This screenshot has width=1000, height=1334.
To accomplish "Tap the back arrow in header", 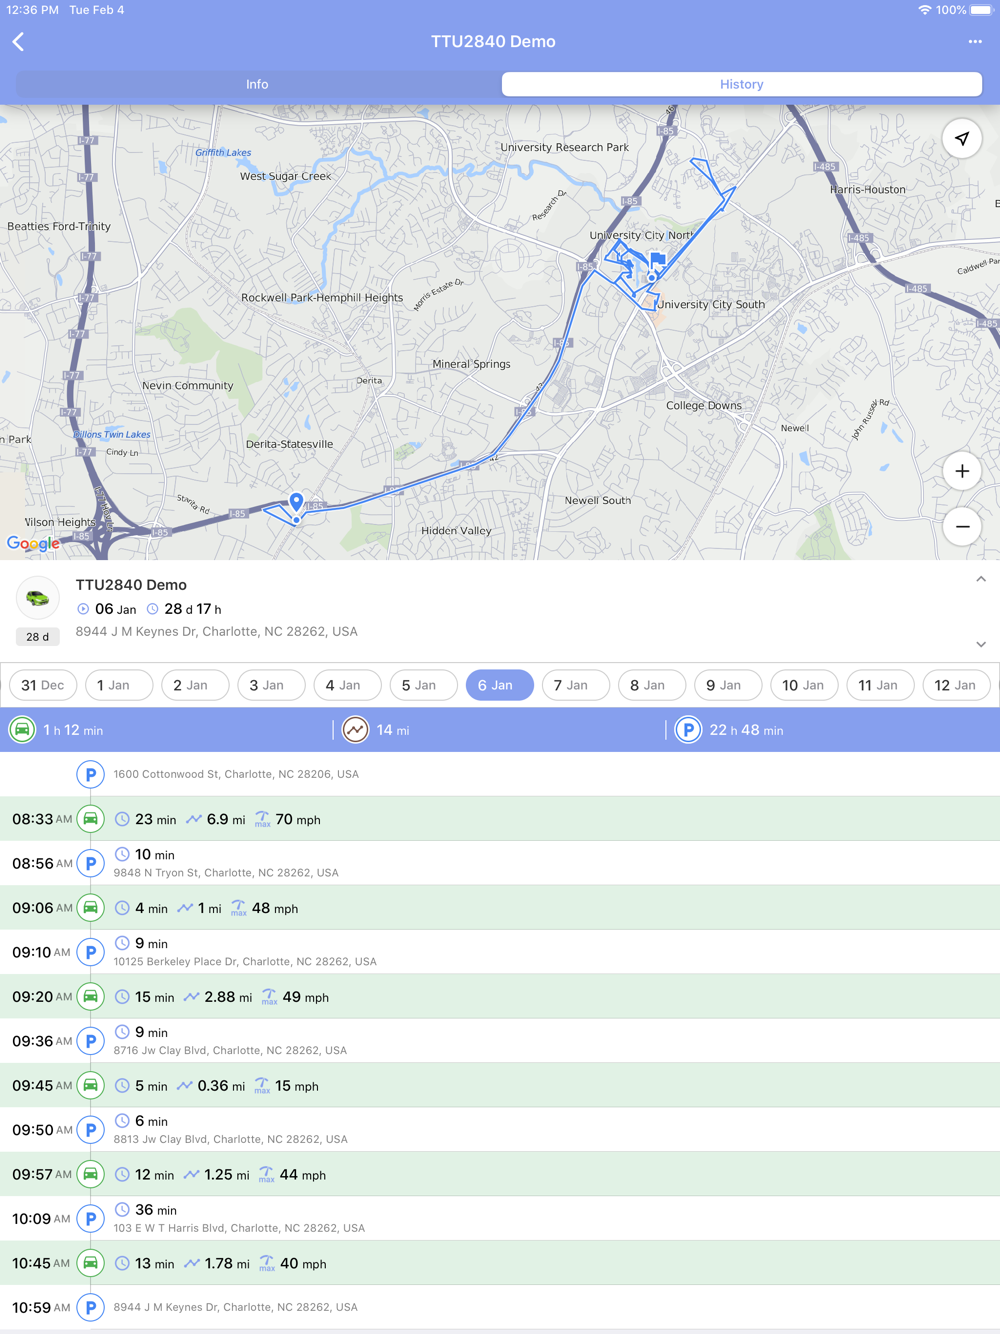I will tap(19, 41).
